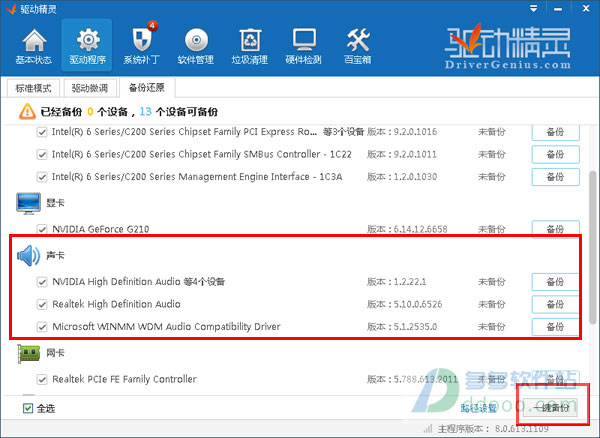This screenshot has width=600, height=438.
Task: Open the title bar dropdown menu arrow
Action: click(533, 8)
